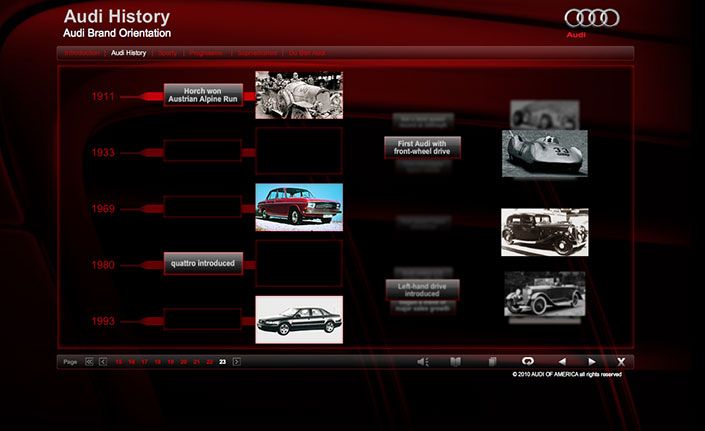The image size is (705, 431).
Task: Go to page 16
Action: point(132,362)
